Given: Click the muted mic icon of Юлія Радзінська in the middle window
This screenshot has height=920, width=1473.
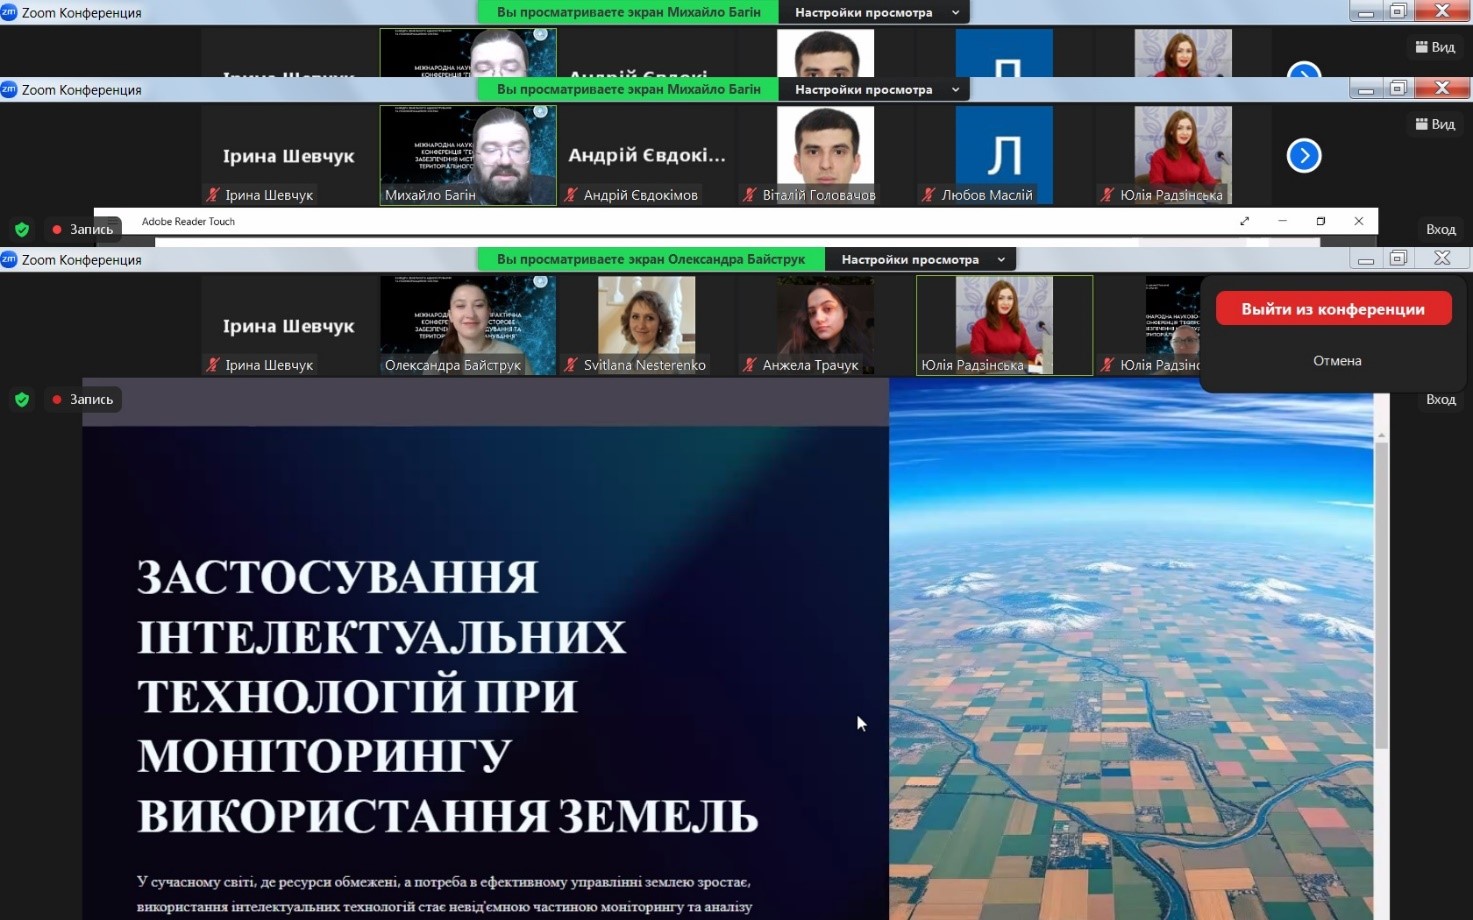Looking at the screenshot, I should tap(1108, 195).
